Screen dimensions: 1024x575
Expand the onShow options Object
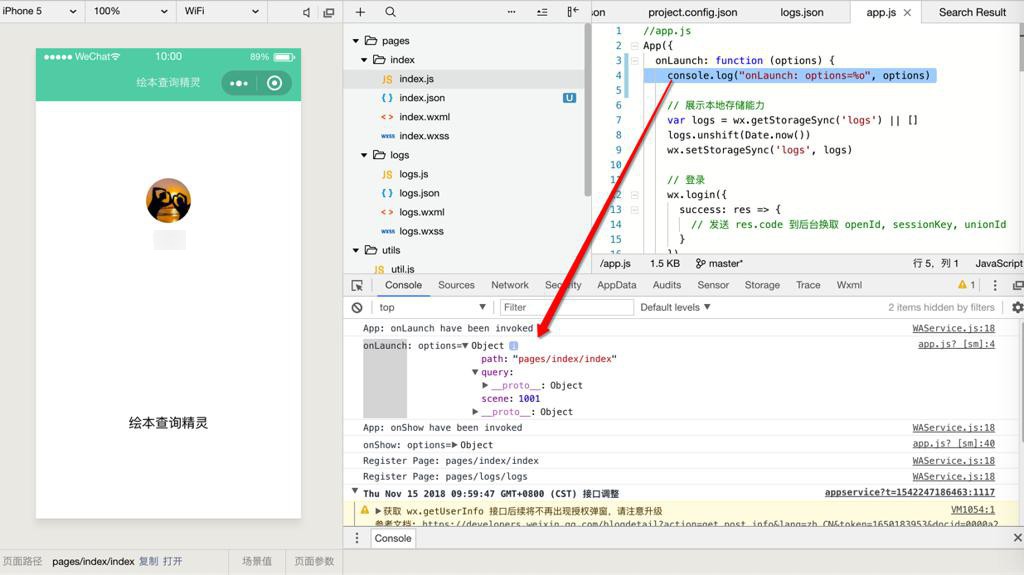455,445
